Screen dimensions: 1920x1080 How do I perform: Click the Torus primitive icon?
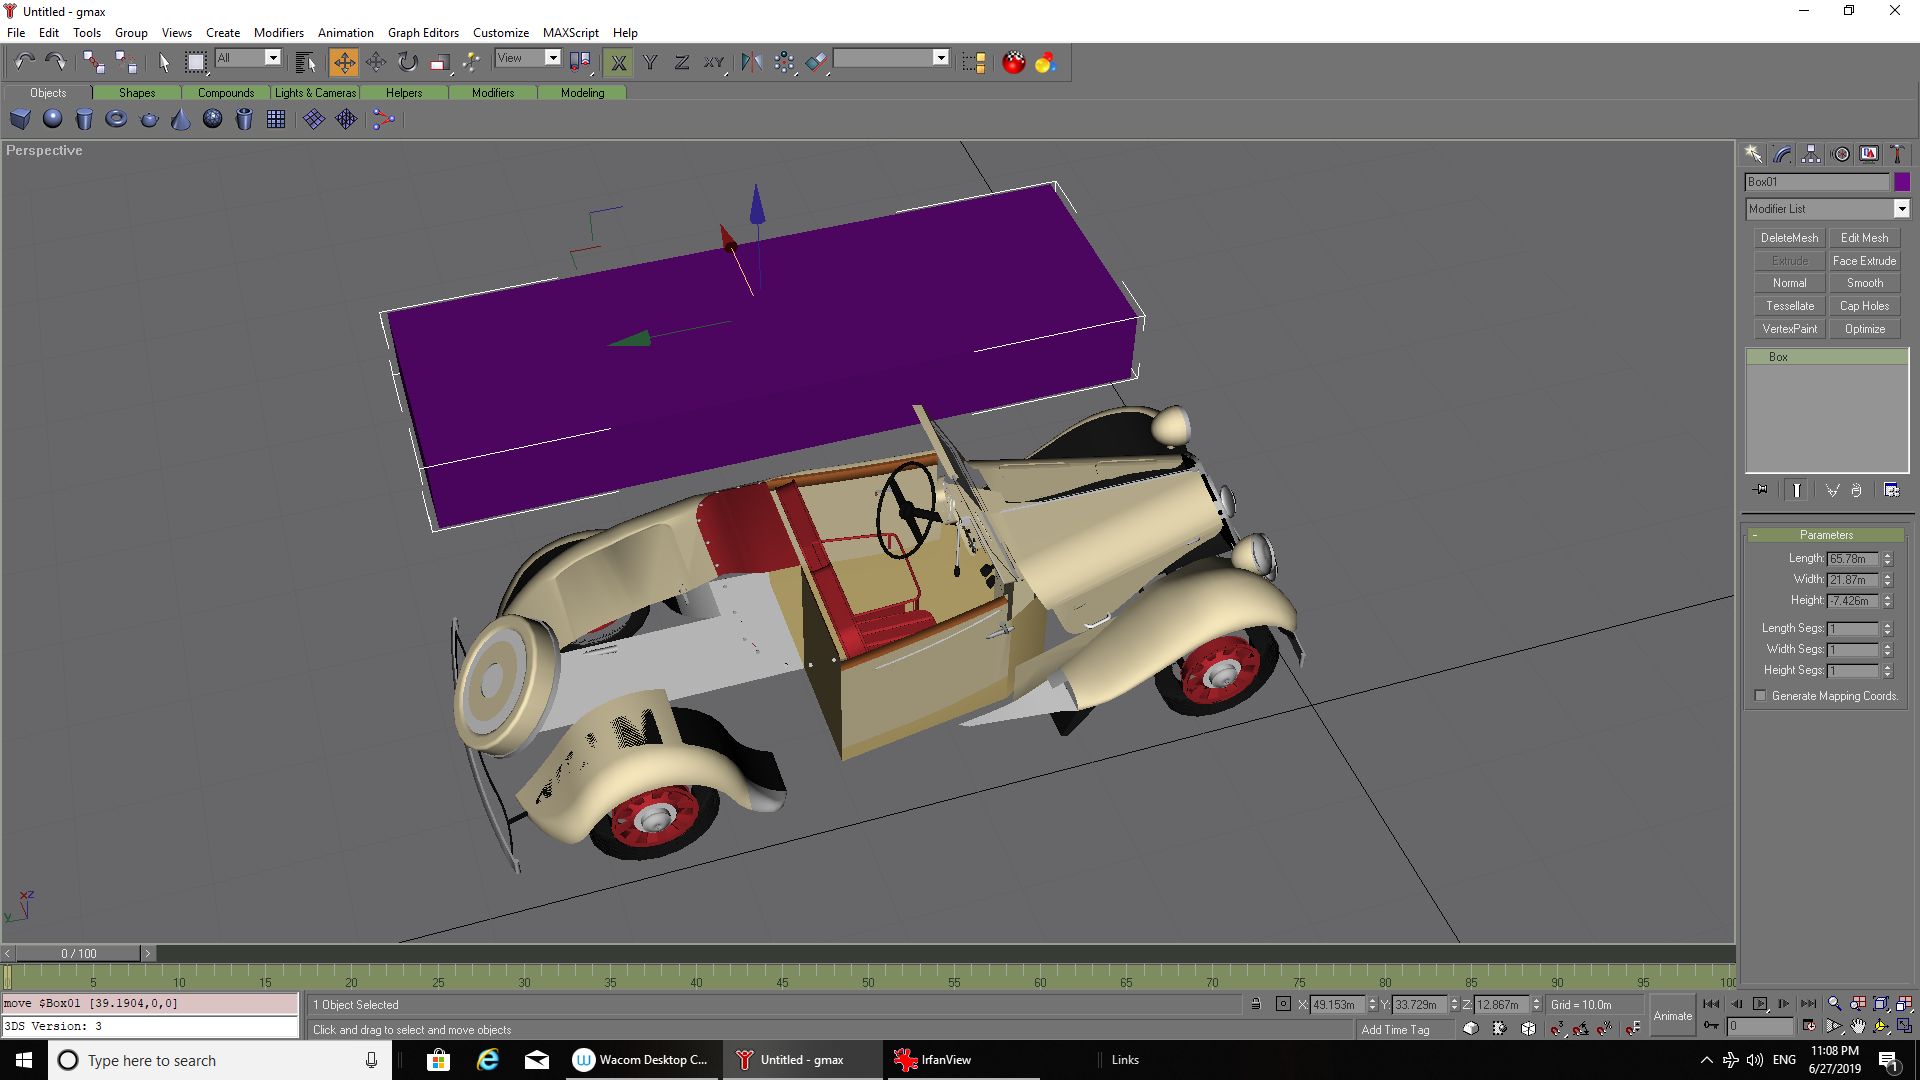(x=116, y=120)
